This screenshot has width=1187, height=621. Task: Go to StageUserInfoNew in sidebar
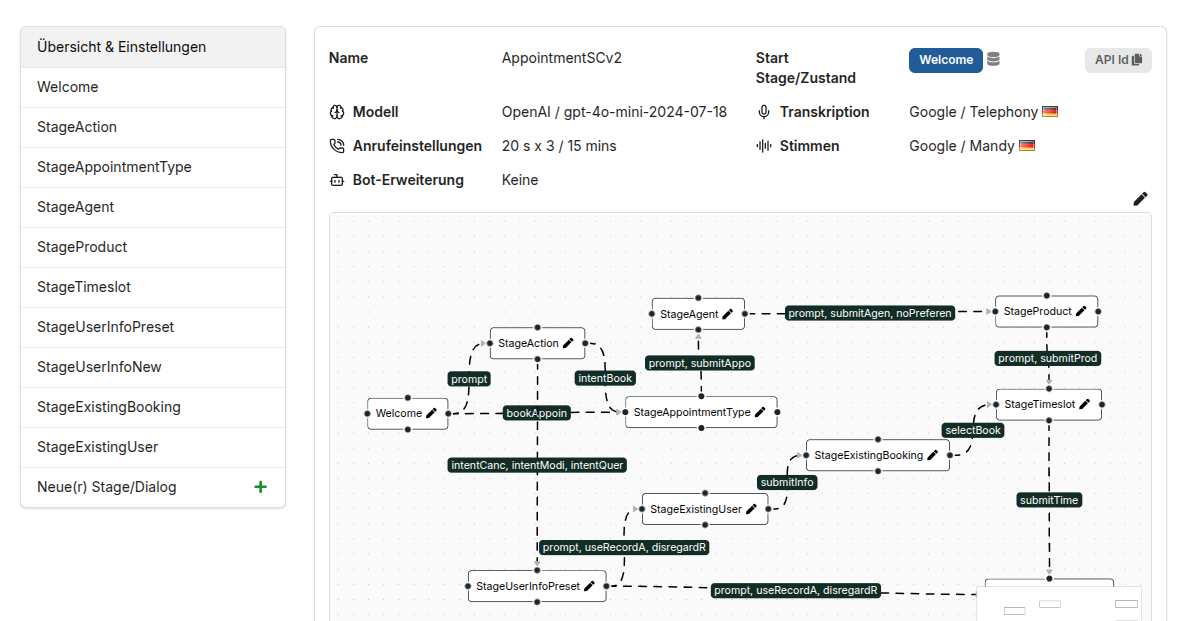[153, 367]
